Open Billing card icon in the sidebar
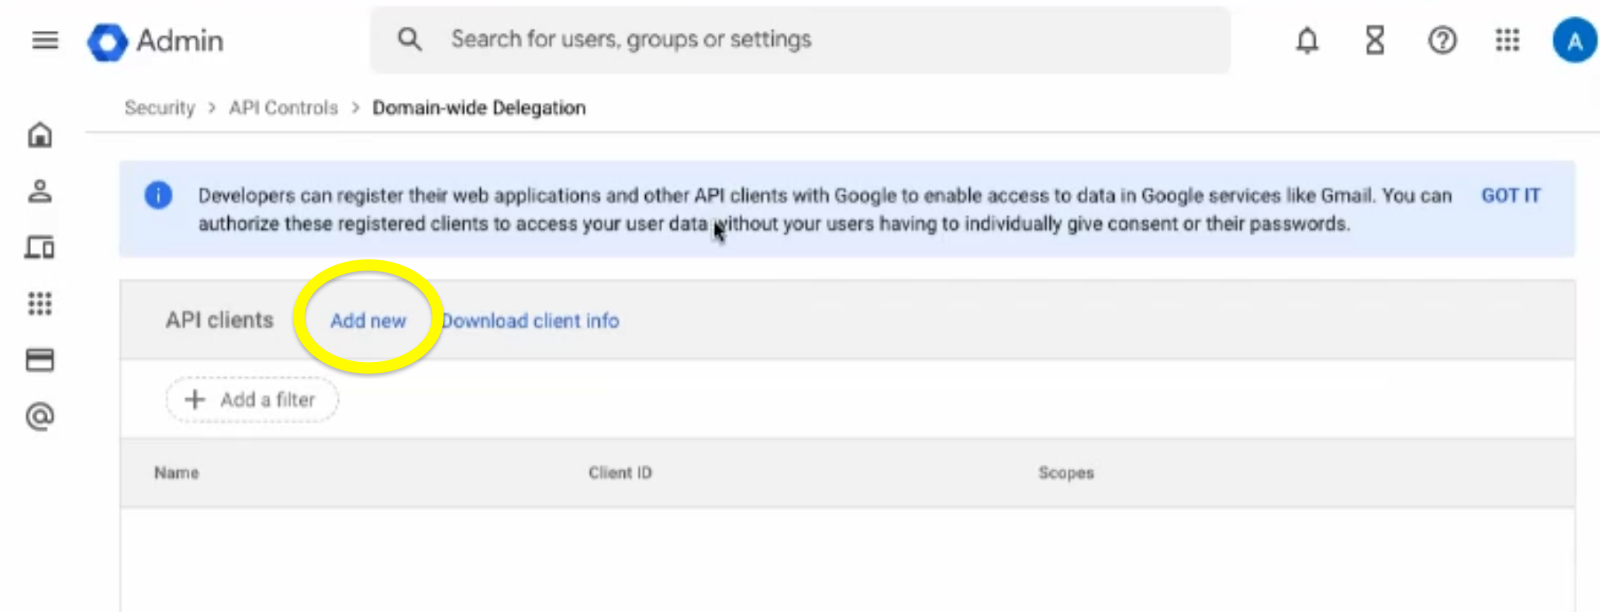 click(40, 360)
